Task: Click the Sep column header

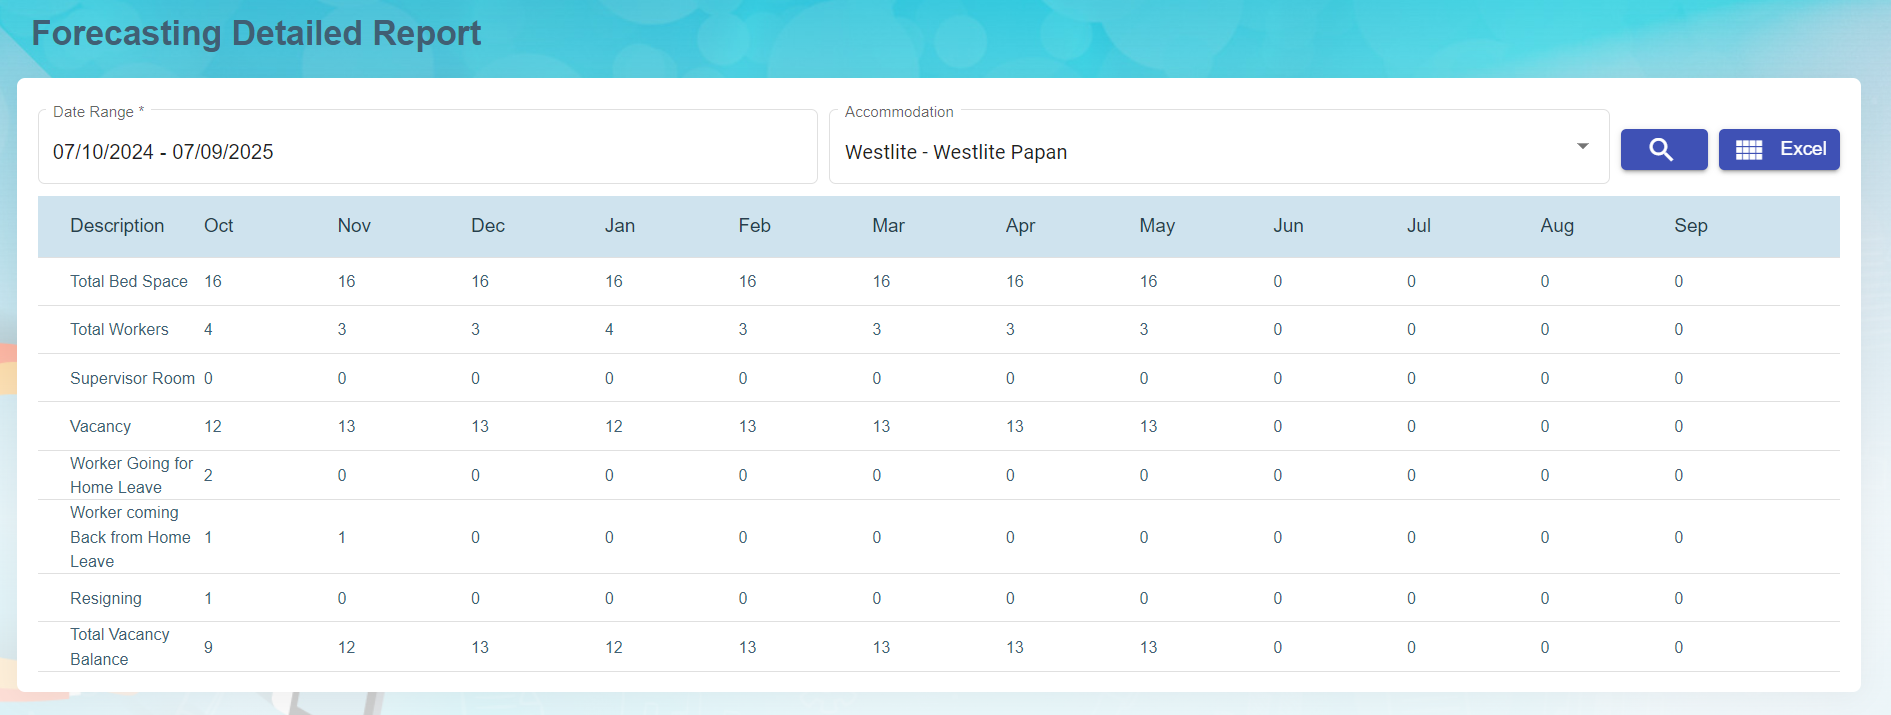Action: pos(1690,226)
